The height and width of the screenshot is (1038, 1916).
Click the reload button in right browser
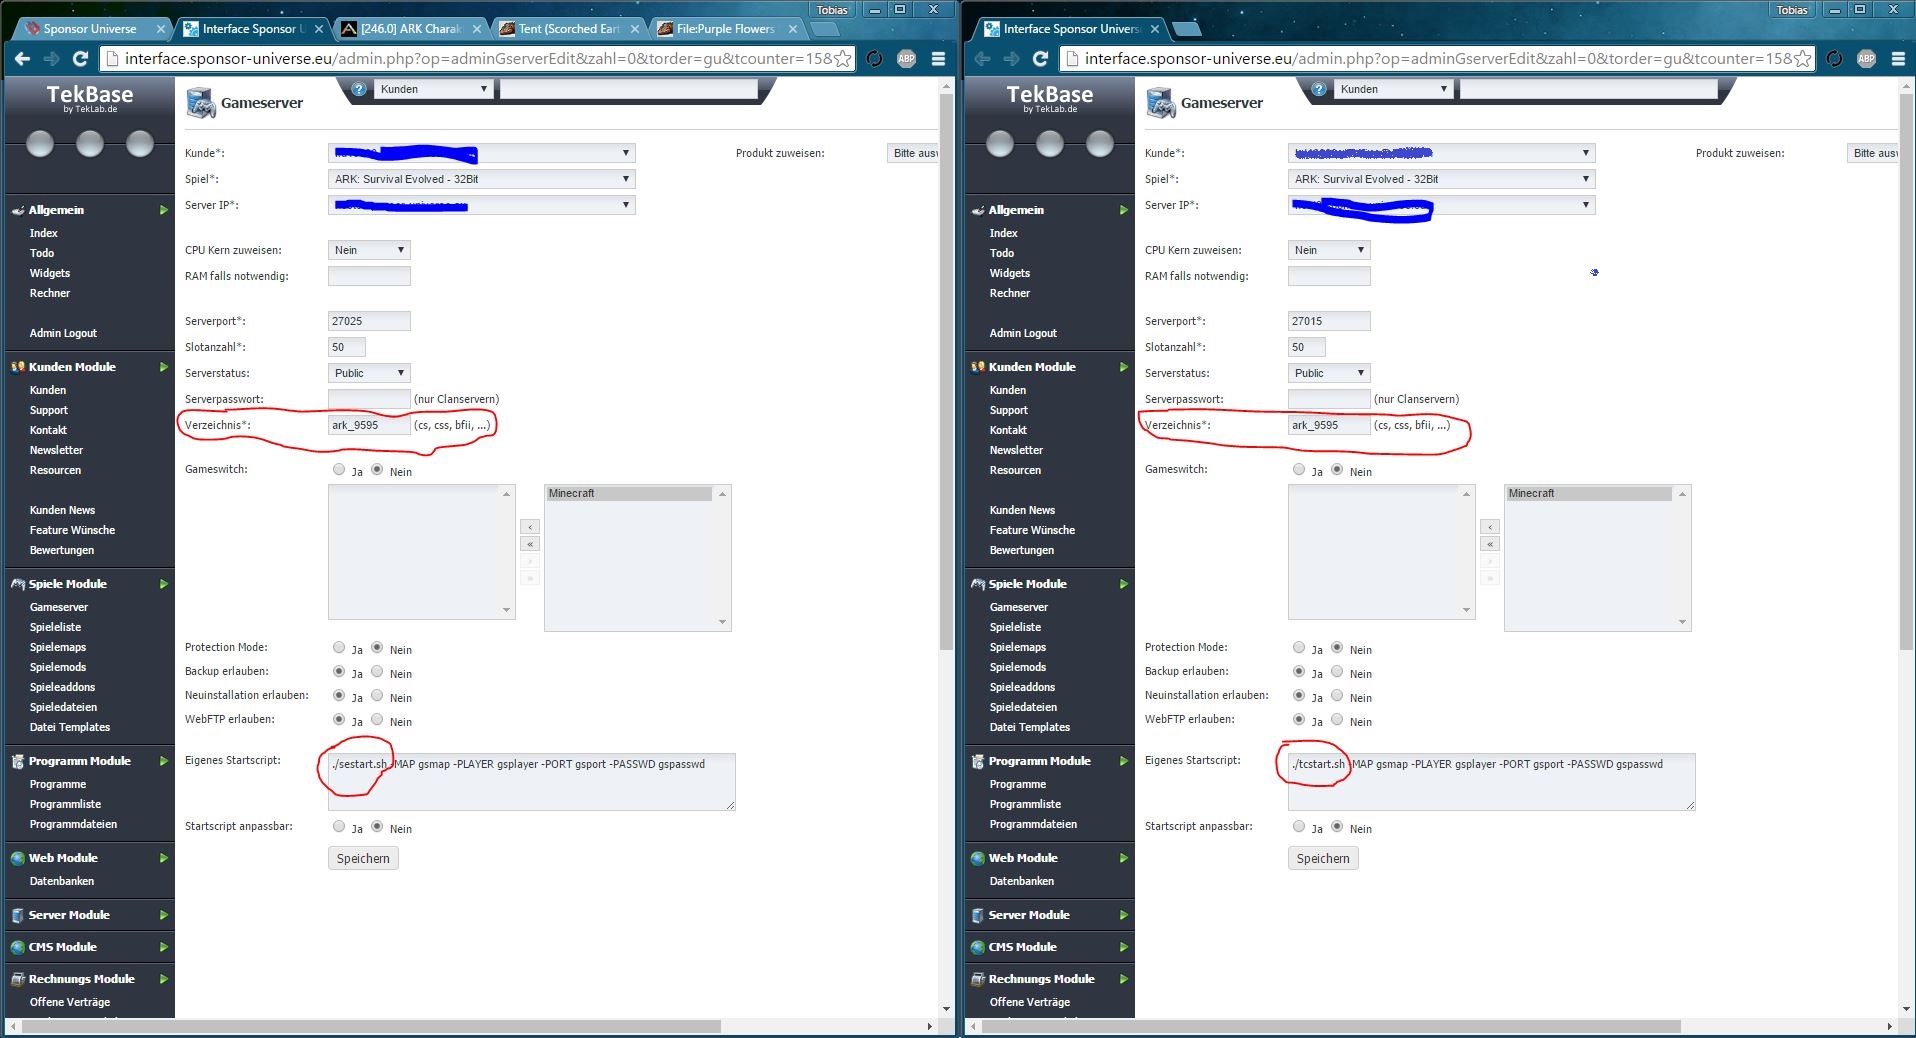(1040, 59)
